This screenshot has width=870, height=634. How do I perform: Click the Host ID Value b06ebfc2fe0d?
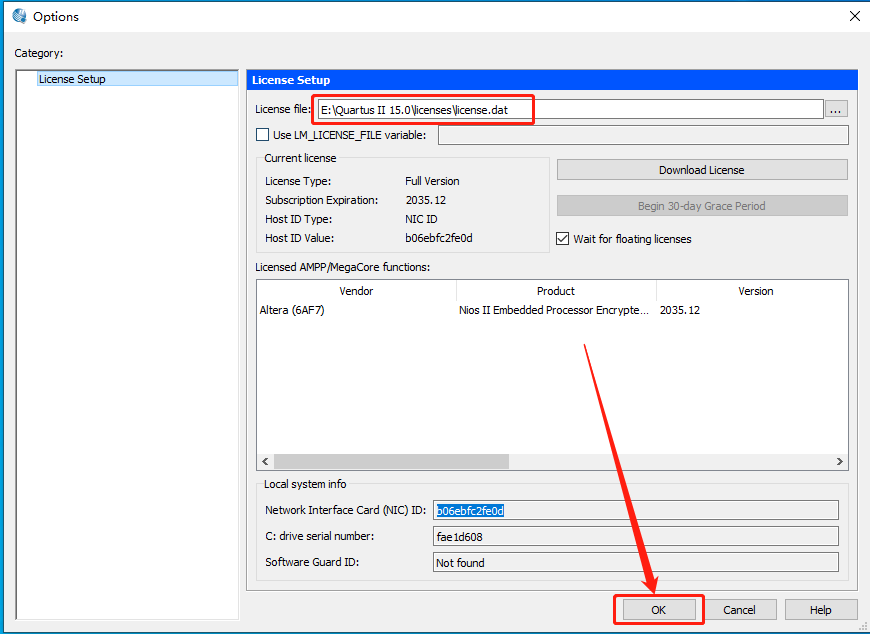click(x=439, y=238)
